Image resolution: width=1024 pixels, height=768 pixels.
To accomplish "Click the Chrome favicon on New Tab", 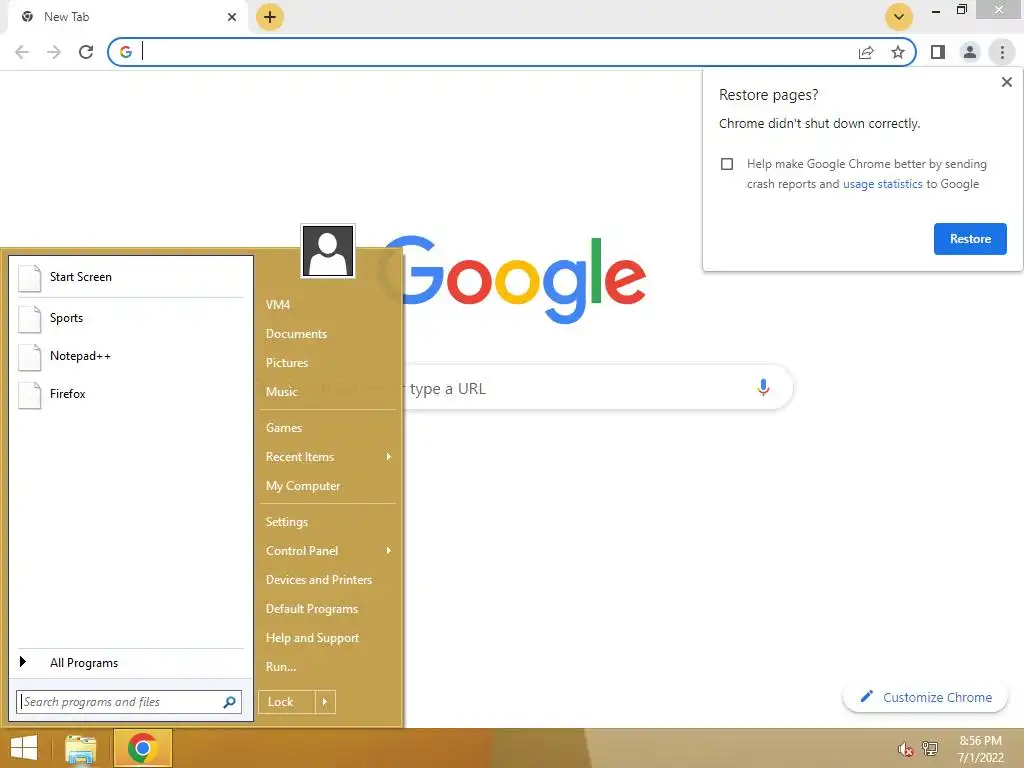I will [27, 17].
